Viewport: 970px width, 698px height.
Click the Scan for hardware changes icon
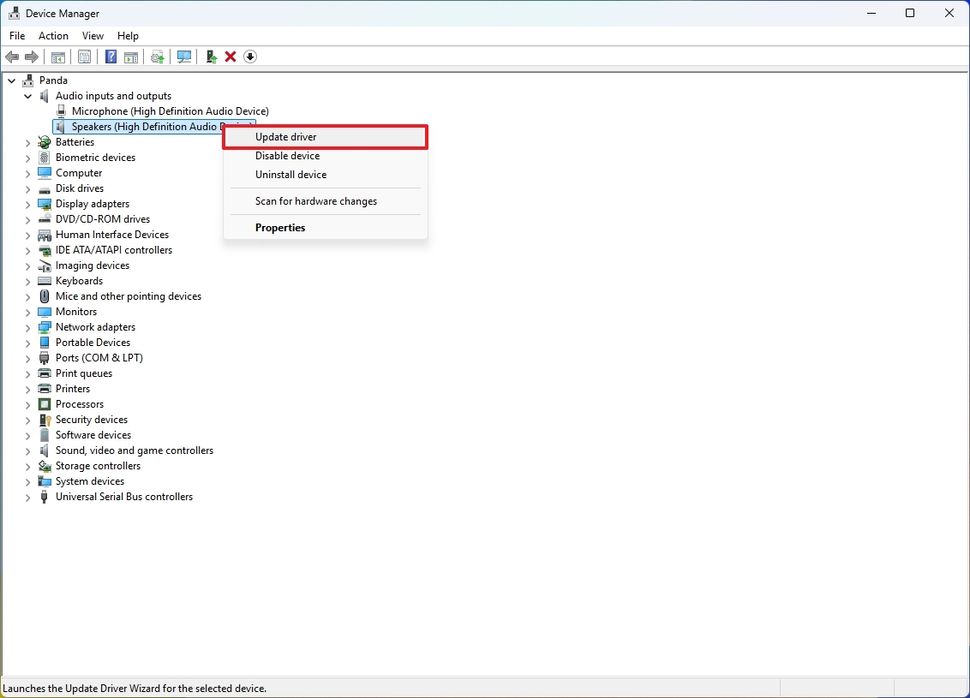point(157,56)
